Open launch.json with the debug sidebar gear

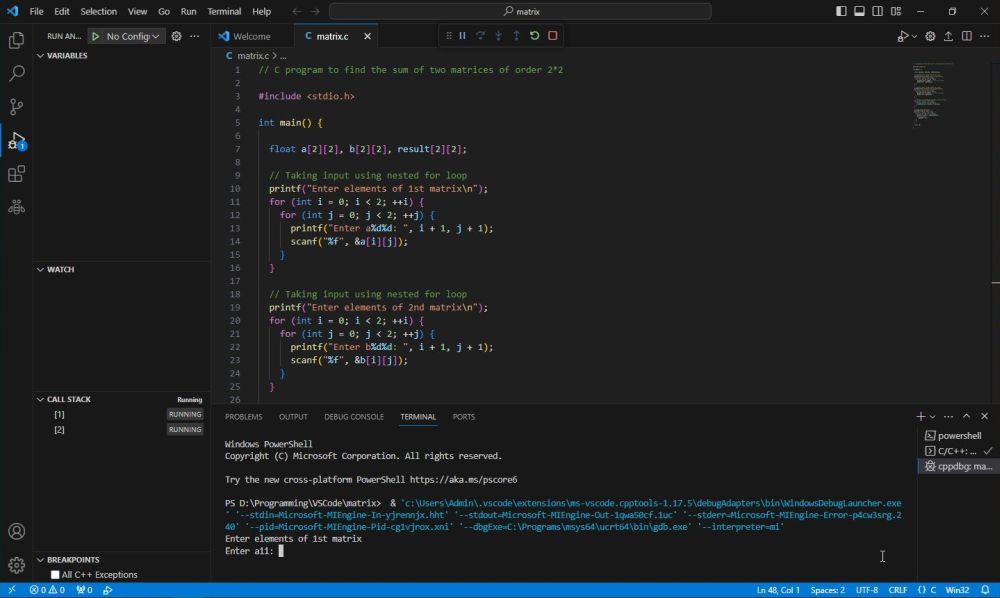coord(177,36)
